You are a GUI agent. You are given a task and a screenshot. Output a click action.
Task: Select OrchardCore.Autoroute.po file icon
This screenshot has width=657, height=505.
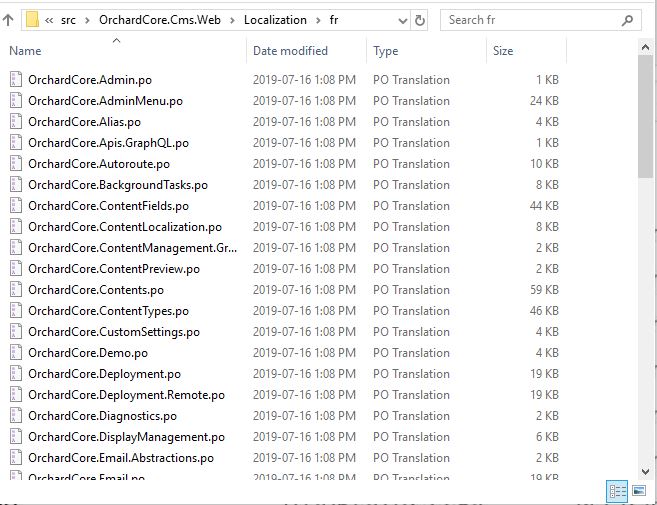16,163
